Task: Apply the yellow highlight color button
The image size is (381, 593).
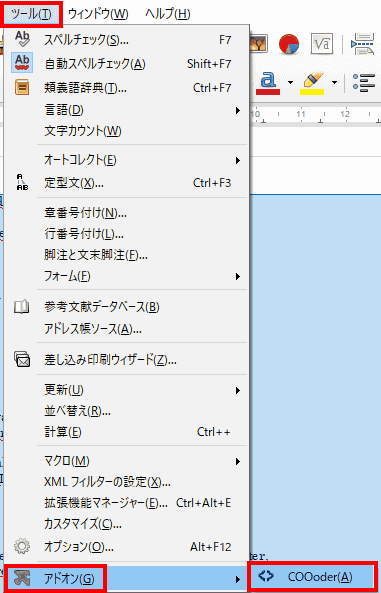Action: tap(312, 83)
